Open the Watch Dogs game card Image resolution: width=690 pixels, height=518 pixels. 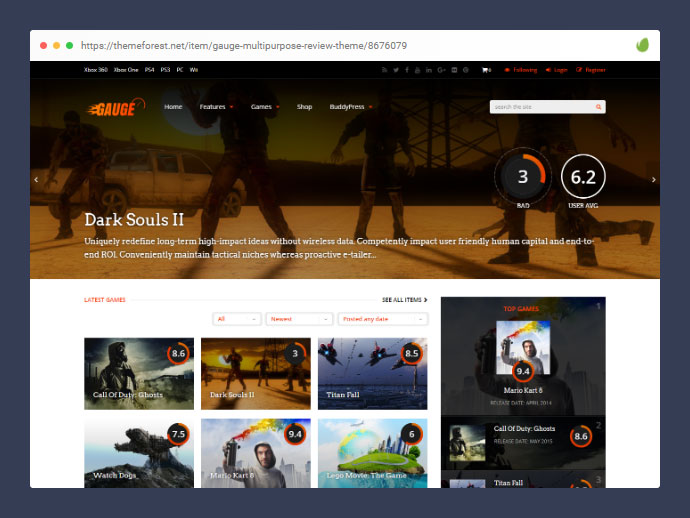pyautogui.click(x=139, y=453)
